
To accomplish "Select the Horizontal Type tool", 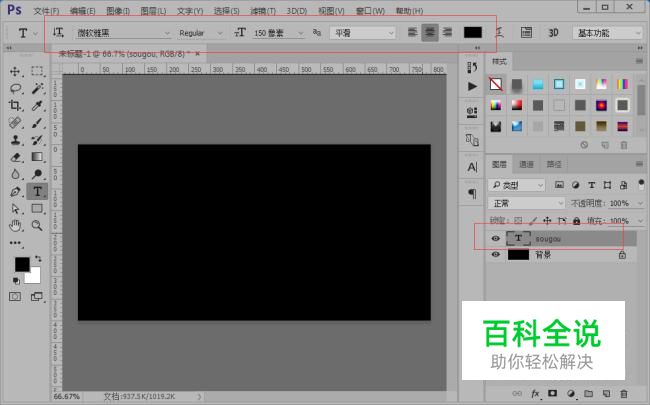I will click(37, 192).
